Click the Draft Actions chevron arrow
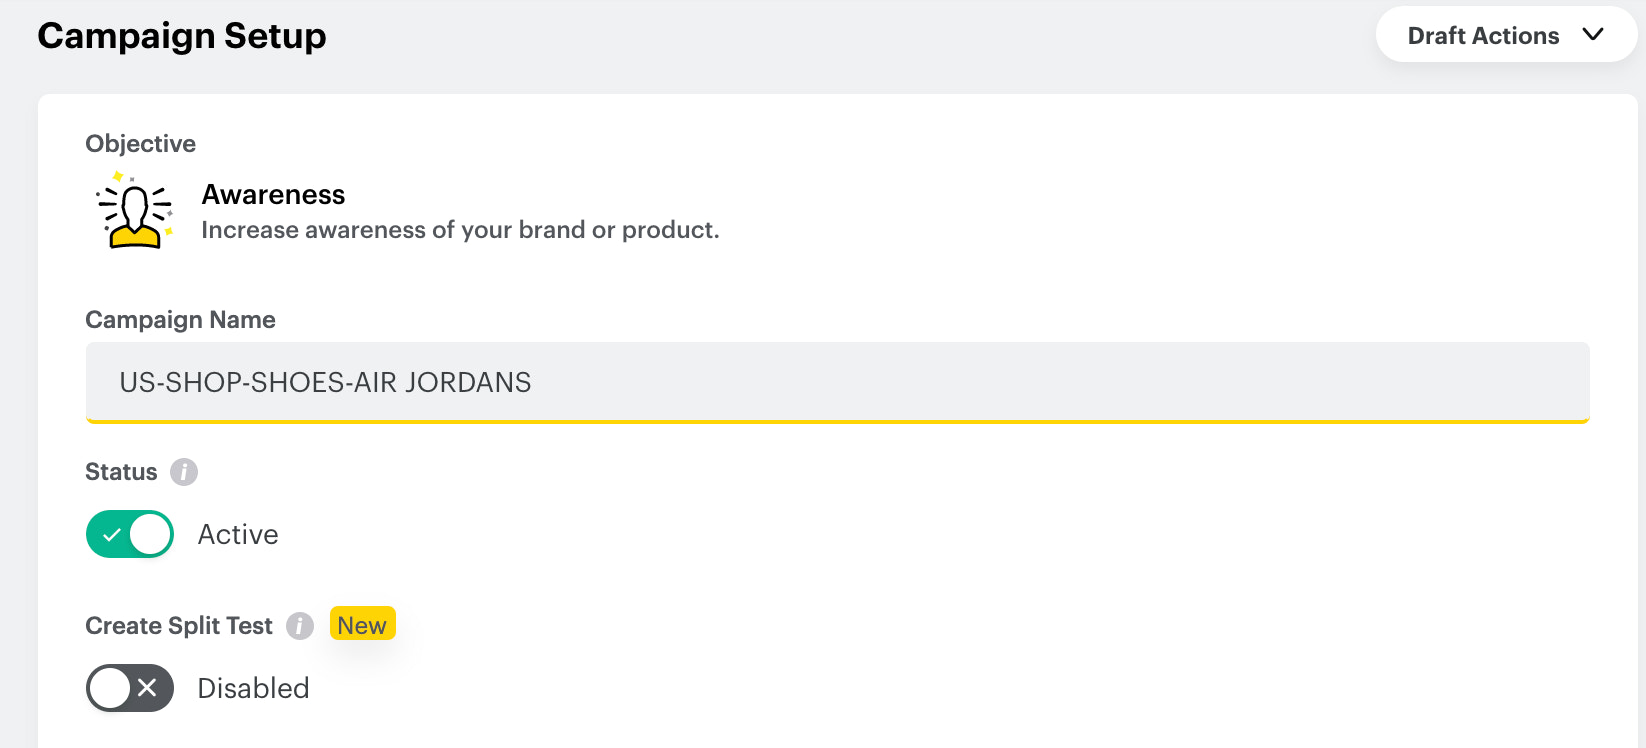 pyautogui.click(x=1592, y=34)
